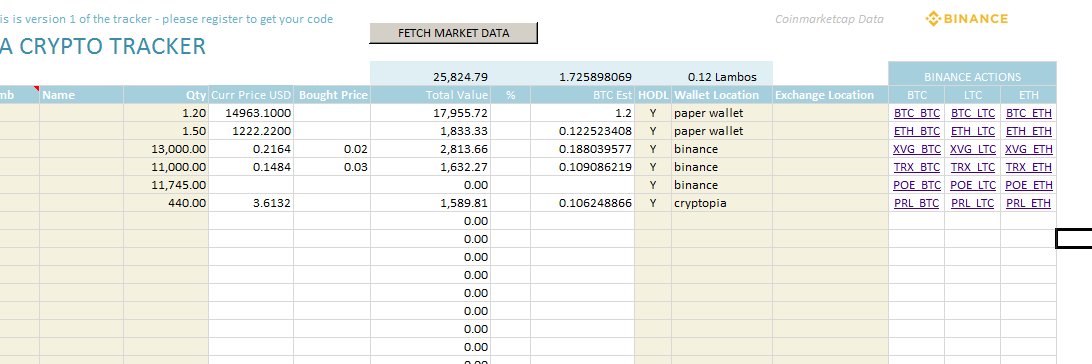
Task: Open the TRX_LTC Binance link
Action: pos(973,167)
